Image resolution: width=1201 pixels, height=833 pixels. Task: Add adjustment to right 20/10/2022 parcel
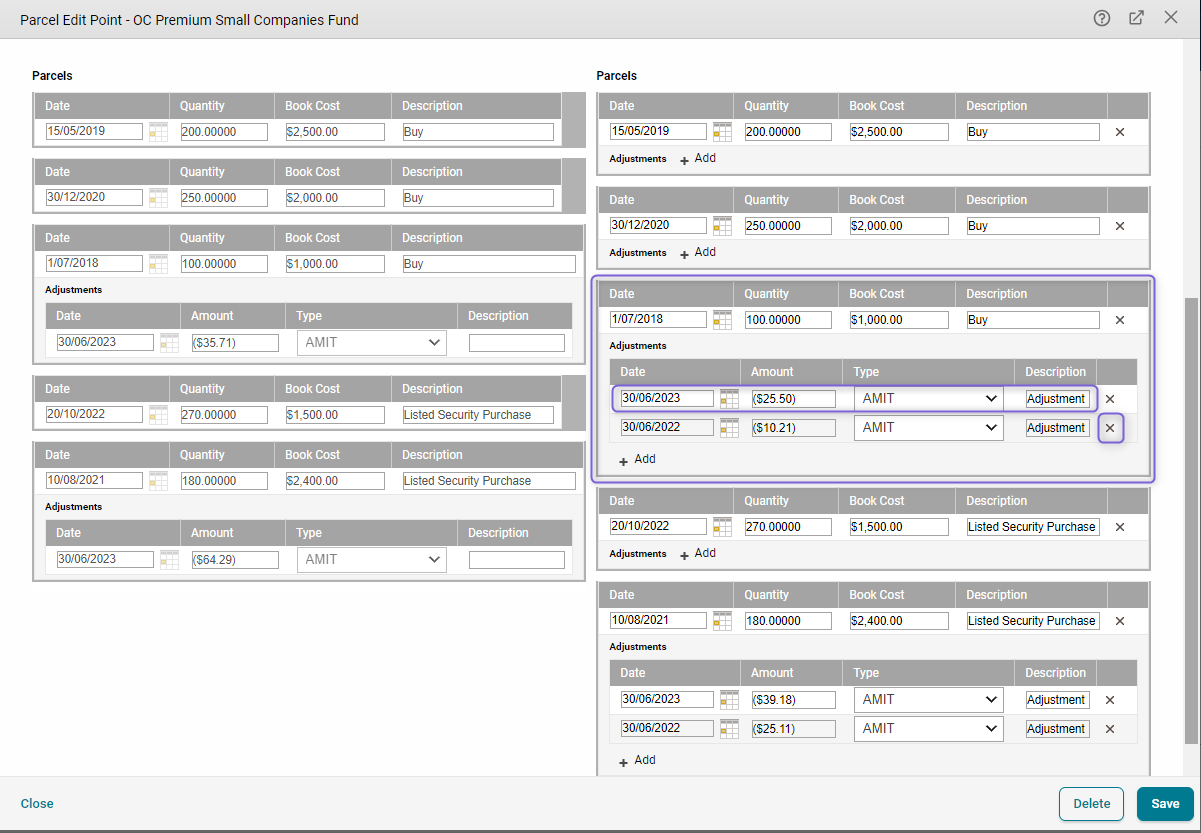(698, 553)
